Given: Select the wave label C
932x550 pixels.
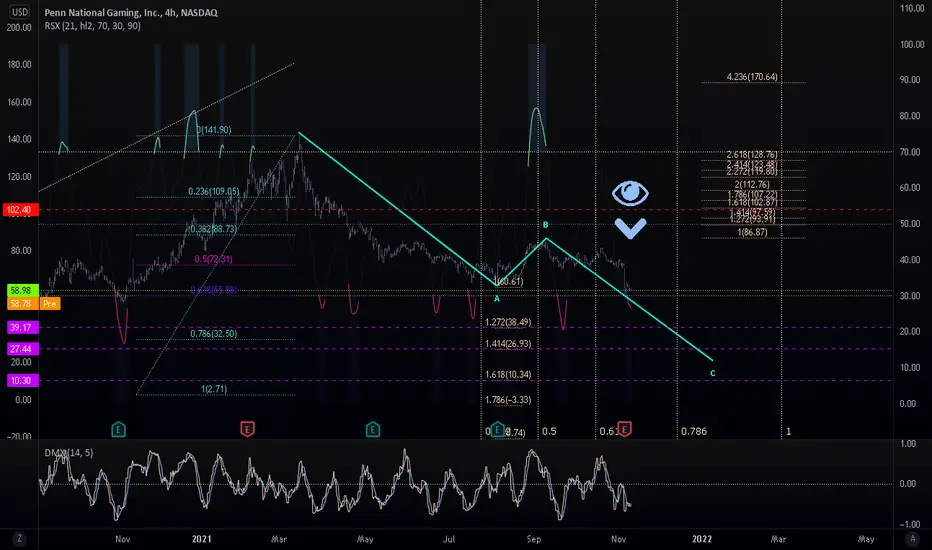Looking at the screenshot, I should [x=713, y=373].
